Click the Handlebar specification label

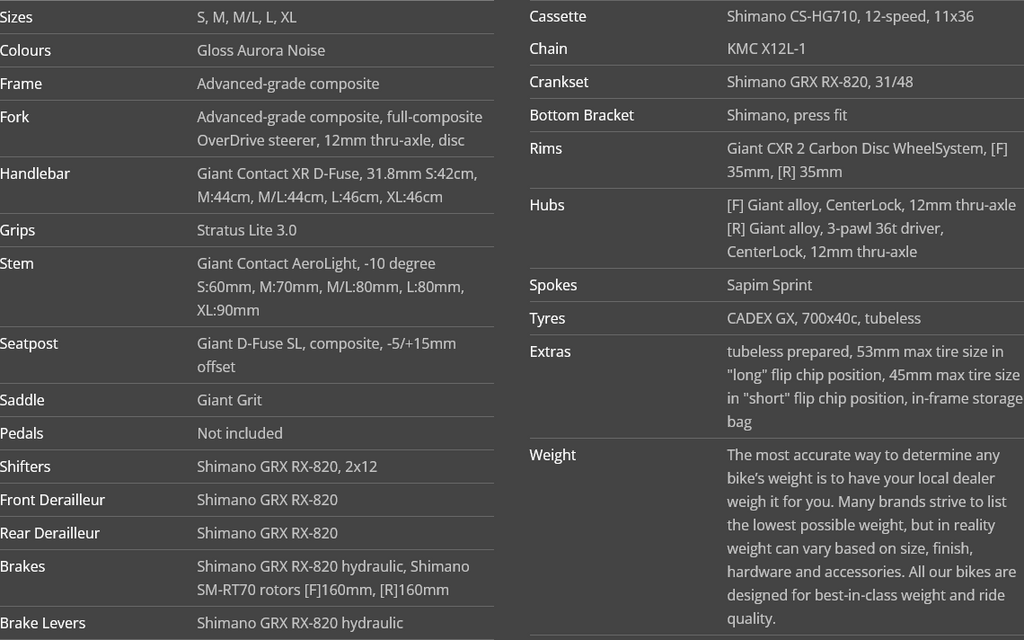click(x=35, y=174)
